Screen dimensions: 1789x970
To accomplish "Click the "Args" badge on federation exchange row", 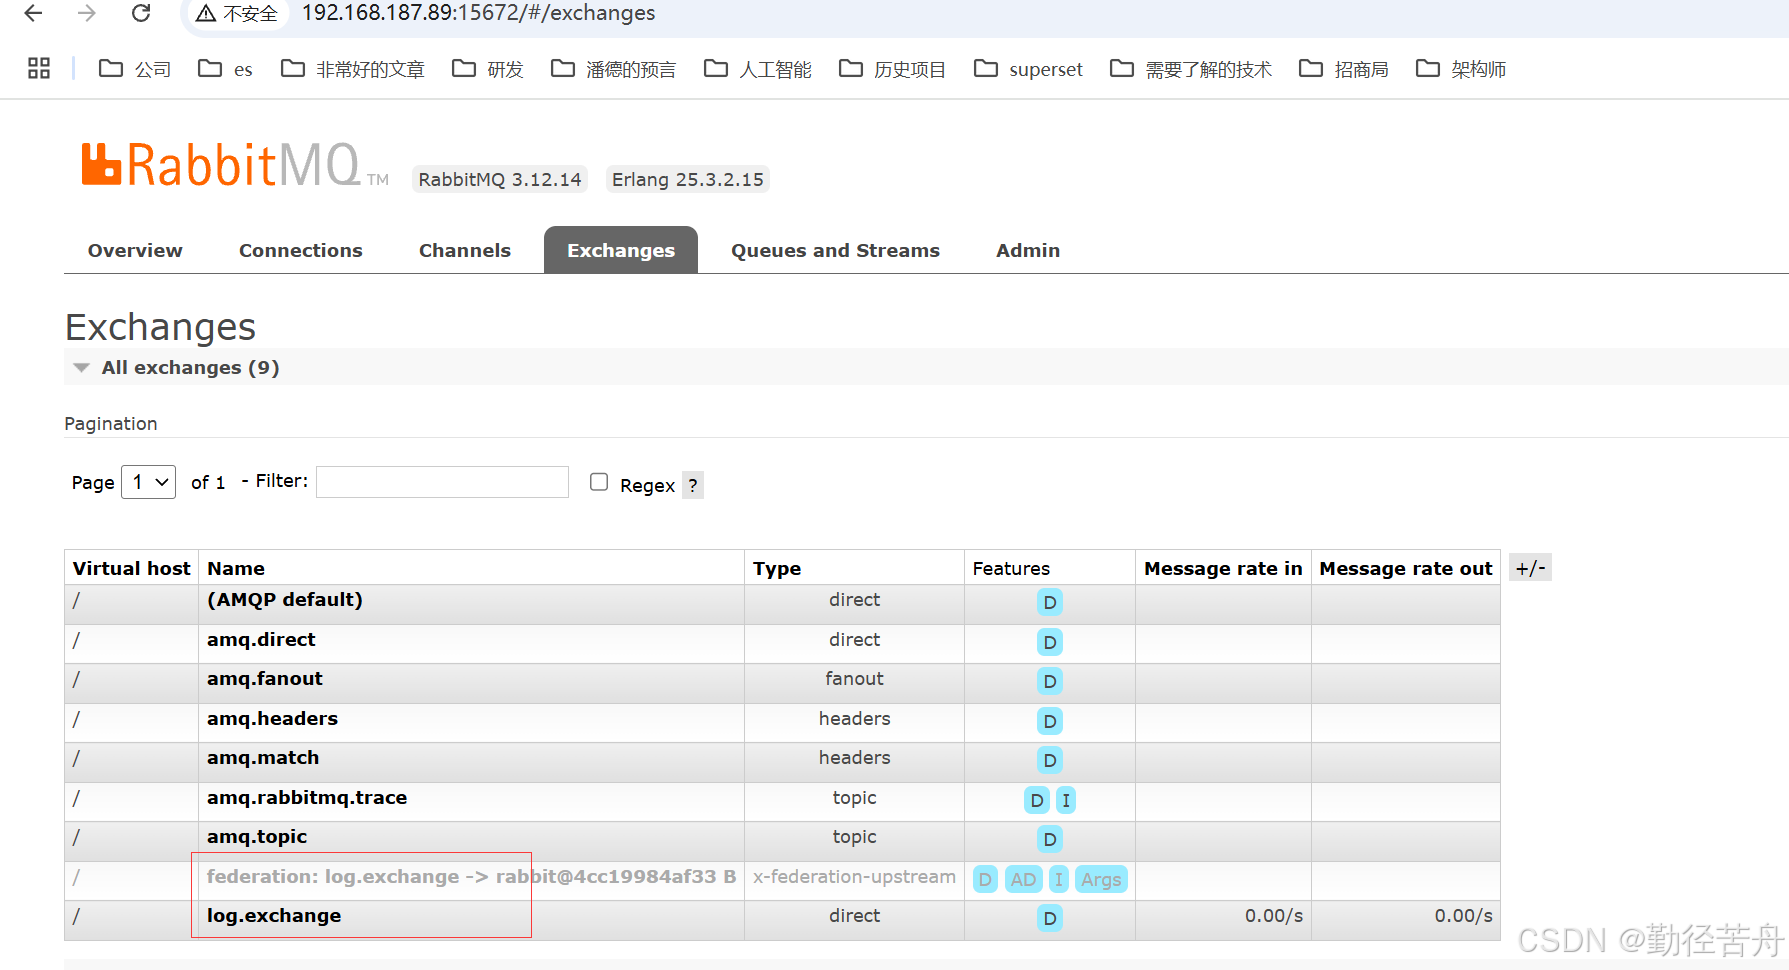I will click(1100, 880).
